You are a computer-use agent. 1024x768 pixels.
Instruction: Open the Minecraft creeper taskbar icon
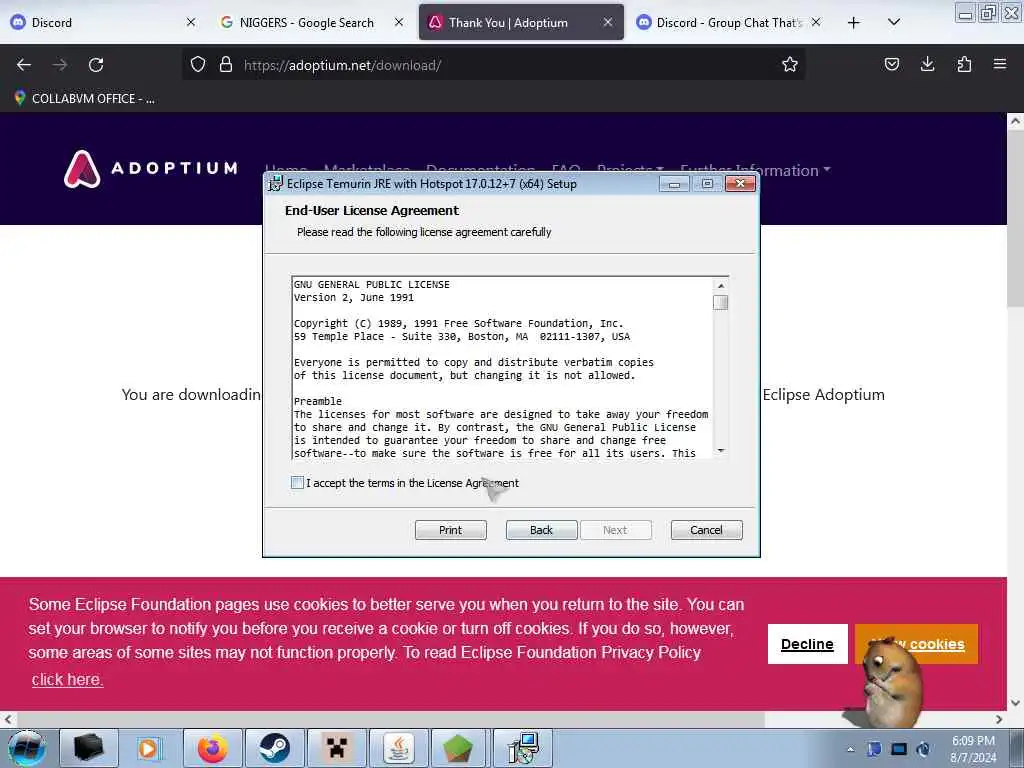(x=336, y=748)
